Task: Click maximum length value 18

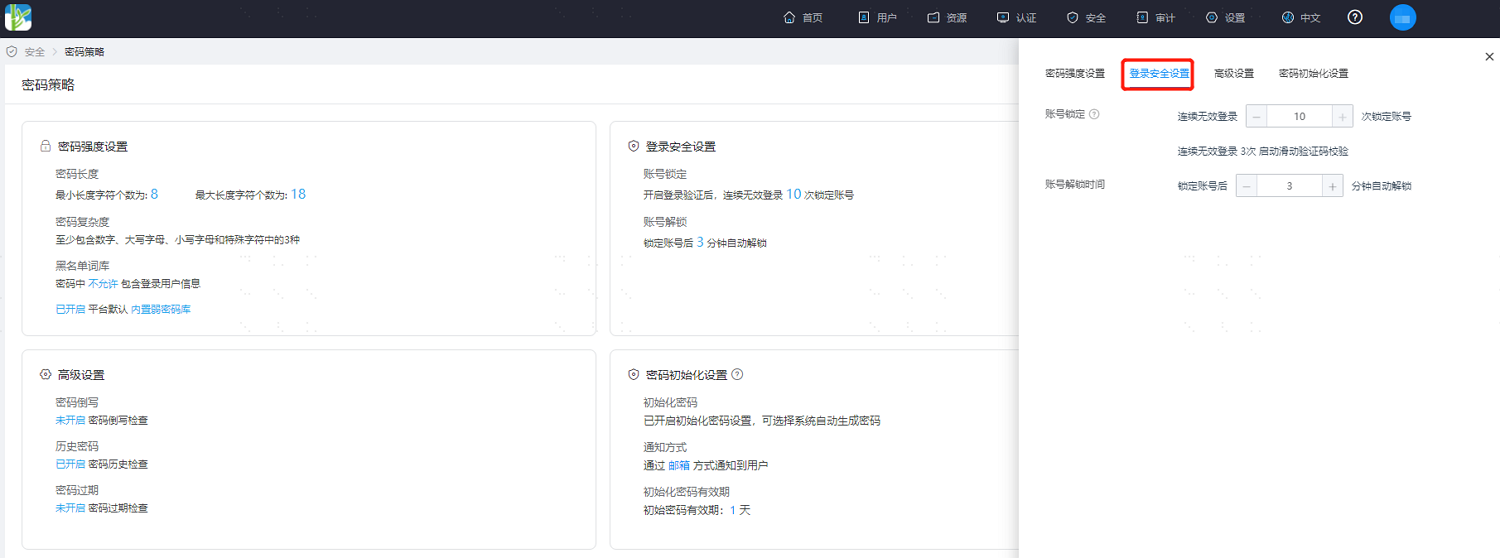Action: (298, 194)
